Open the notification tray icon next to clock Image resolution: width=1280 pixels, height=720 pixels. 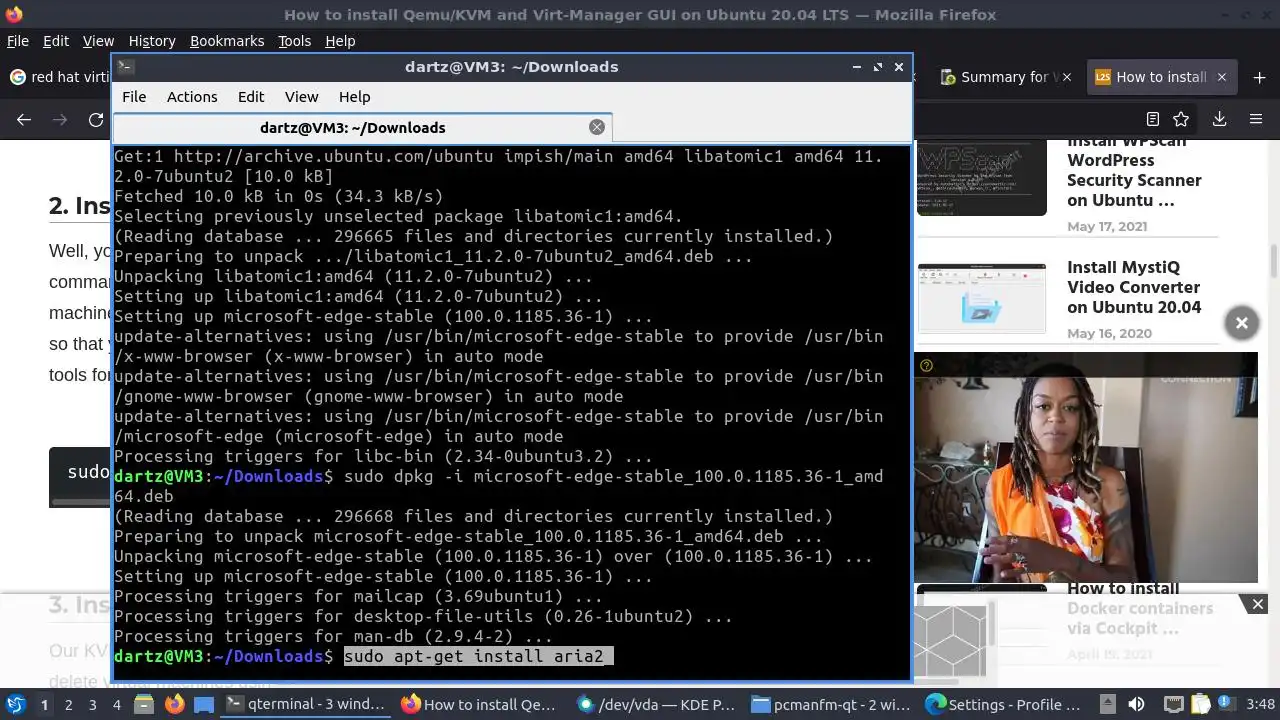[x=1226, y=705]
